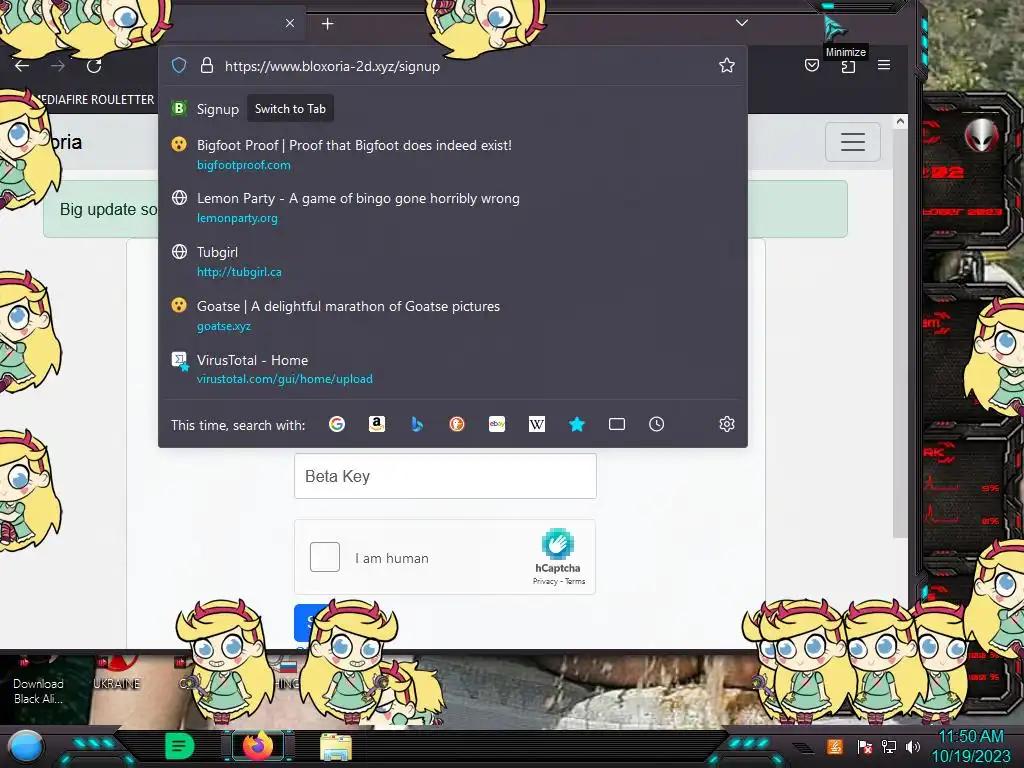Open the hCaptcha Privacy link
1024x768 pixels.
pos(545,581)
